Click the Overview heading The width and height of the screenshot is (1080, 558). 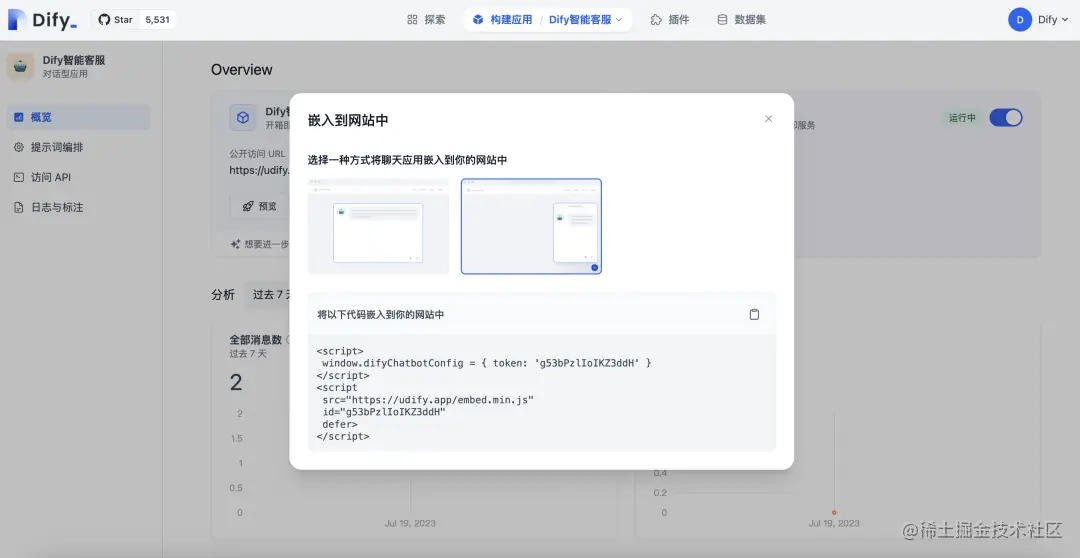click(x=242, y=70)
